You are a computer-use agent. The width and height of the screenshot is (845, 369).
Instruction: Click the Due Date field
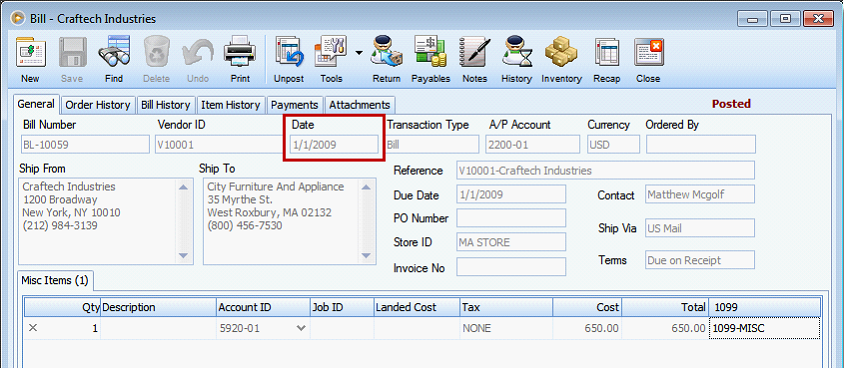tap(511, 194)
